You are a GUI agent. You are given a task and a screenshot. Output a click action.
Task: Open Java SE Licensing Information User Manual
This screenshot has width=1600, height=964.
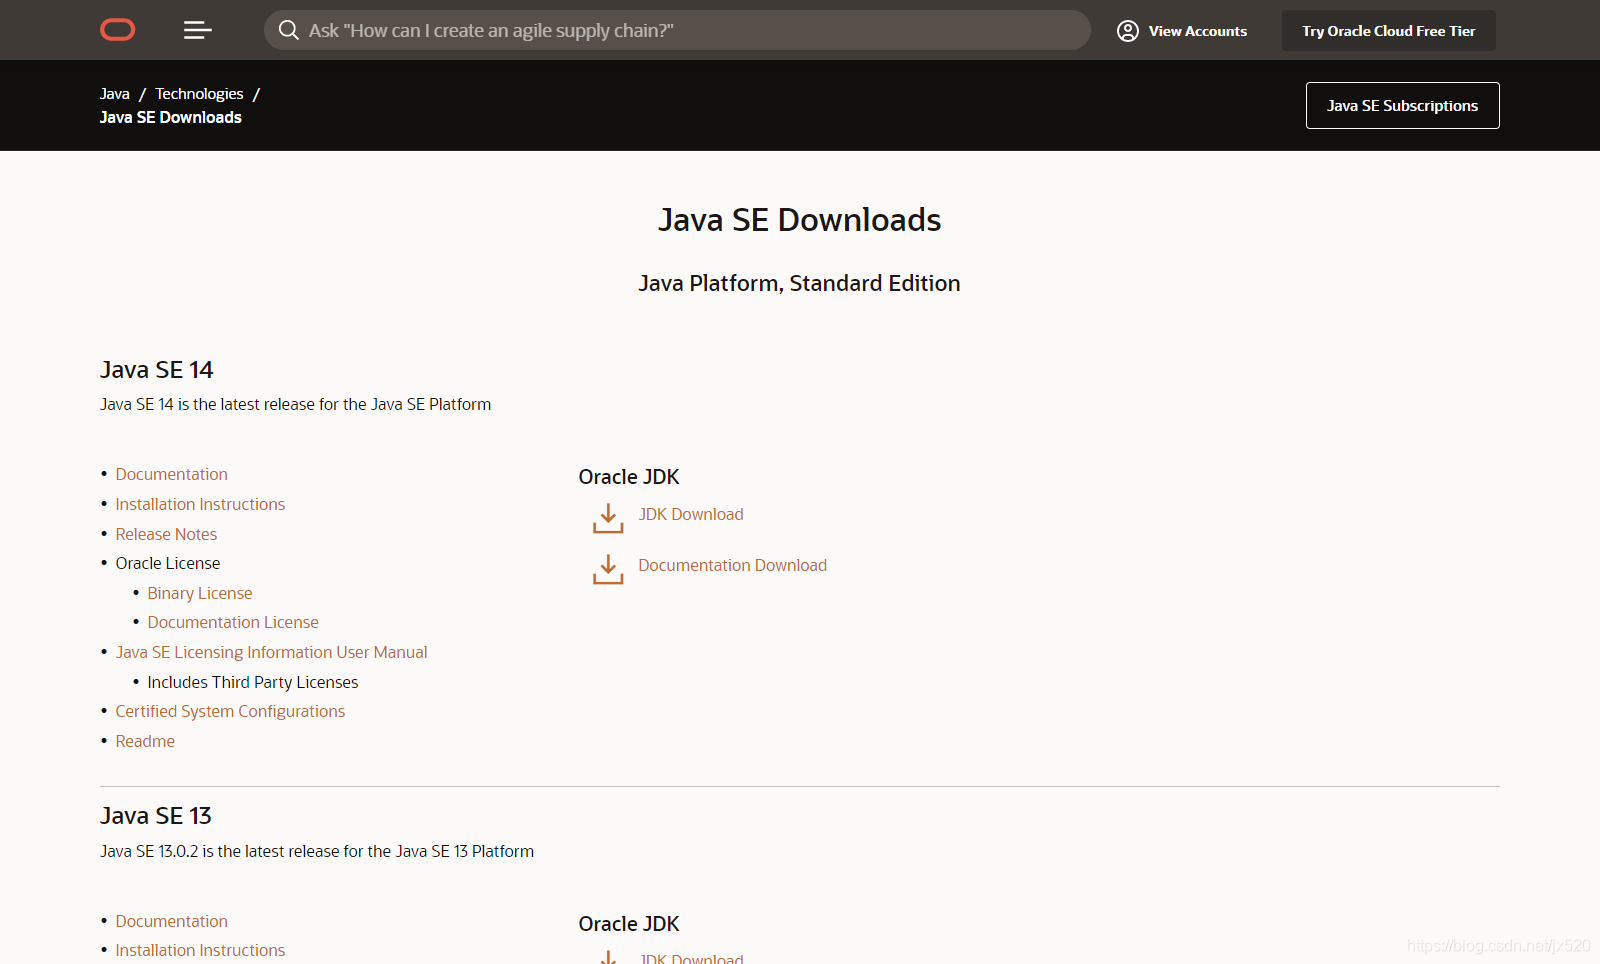point(271,652)
